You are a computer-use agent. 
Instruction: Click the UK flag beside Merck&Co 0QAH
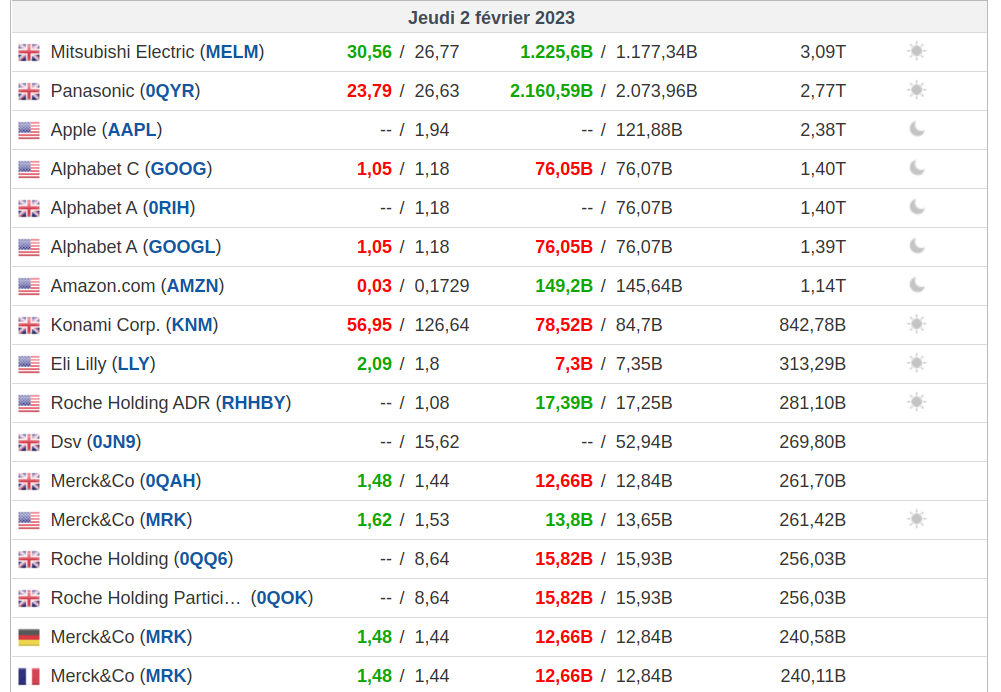tap(29, 481)
